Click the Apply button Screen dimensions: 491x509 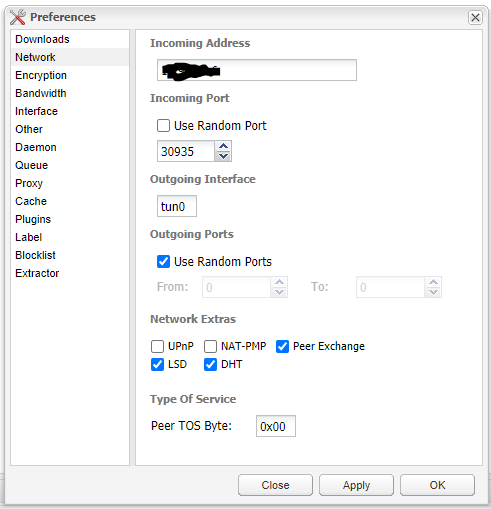pyautogui.click(x=356, y=485)
